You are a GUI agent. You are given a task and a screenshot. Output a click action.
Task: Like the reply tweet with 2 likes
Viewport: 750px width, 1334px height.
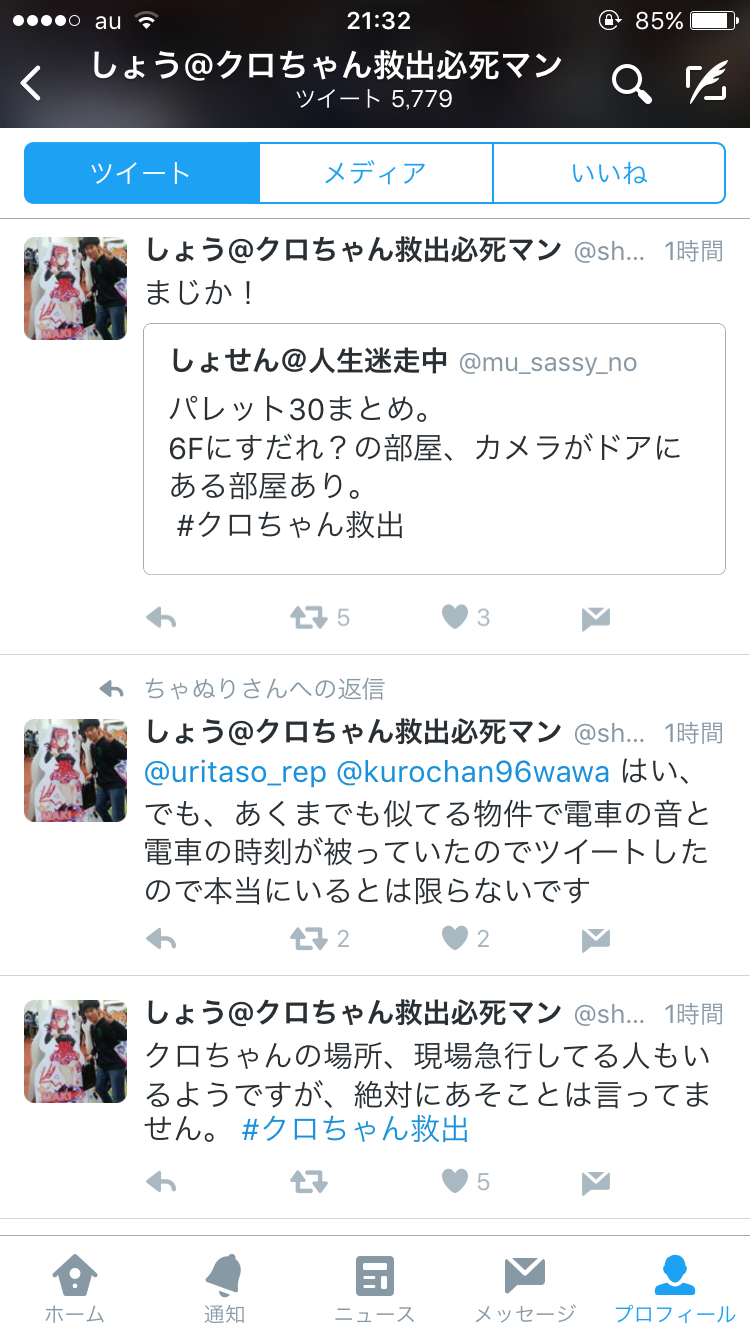click(455, 938)
